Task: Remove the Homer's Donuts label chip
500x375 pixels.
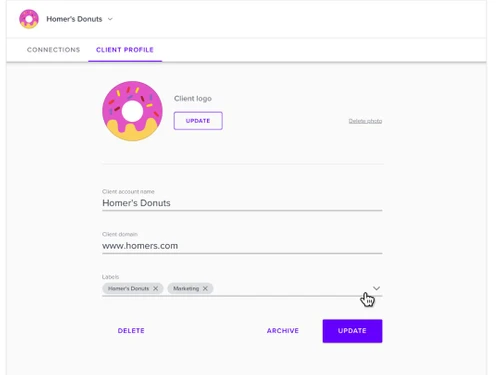Action: [x=155, y=288]
